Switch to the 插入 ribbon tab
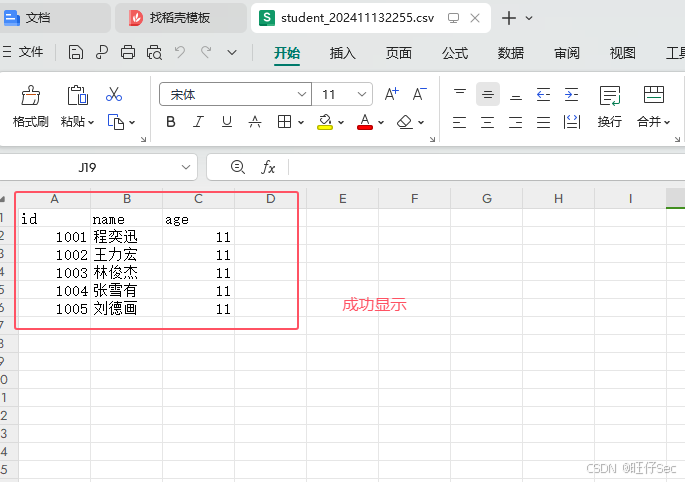The height and width of the screenshot is (482, 685). coord(342,53)
